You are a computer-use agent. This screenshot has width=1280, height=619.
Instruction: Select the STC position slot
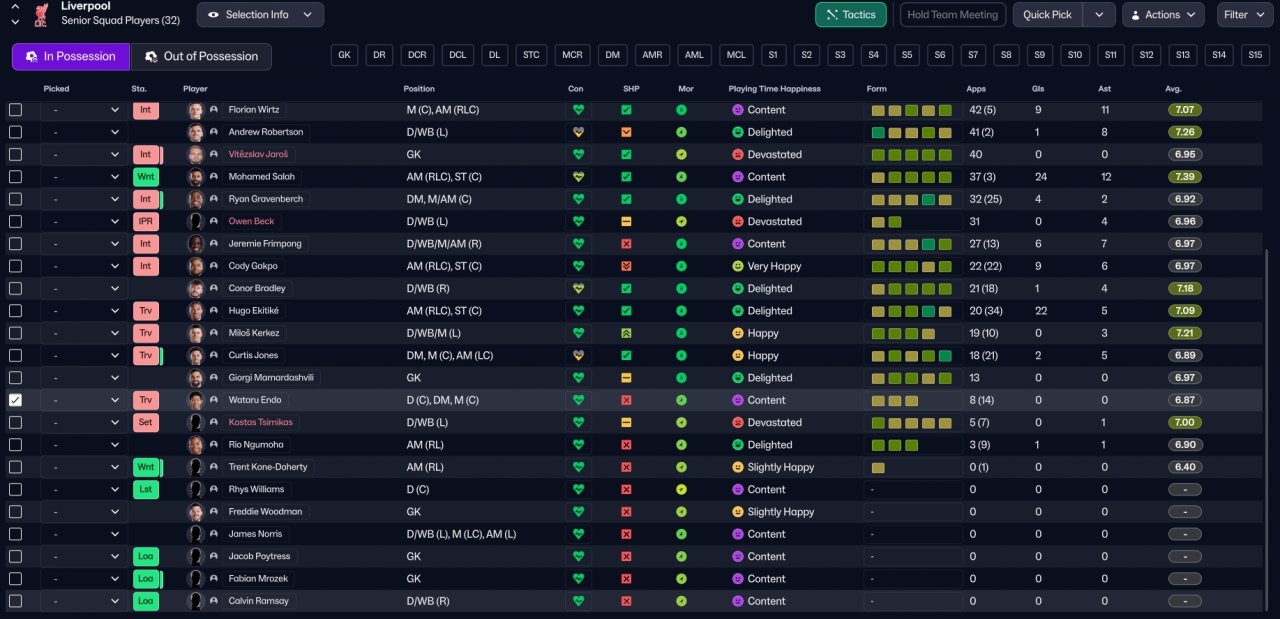[531, 56]
